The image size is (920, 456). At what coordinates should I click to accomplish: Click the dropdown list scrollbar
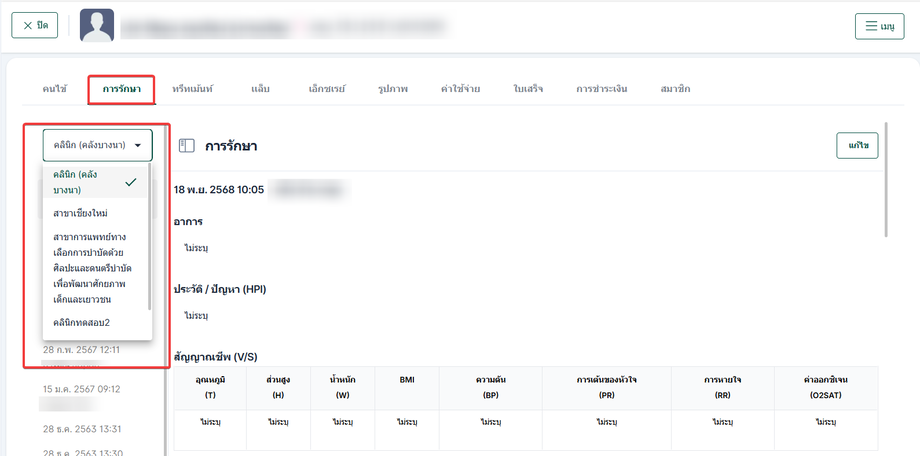pyautogui.click(x=150, y=237)
